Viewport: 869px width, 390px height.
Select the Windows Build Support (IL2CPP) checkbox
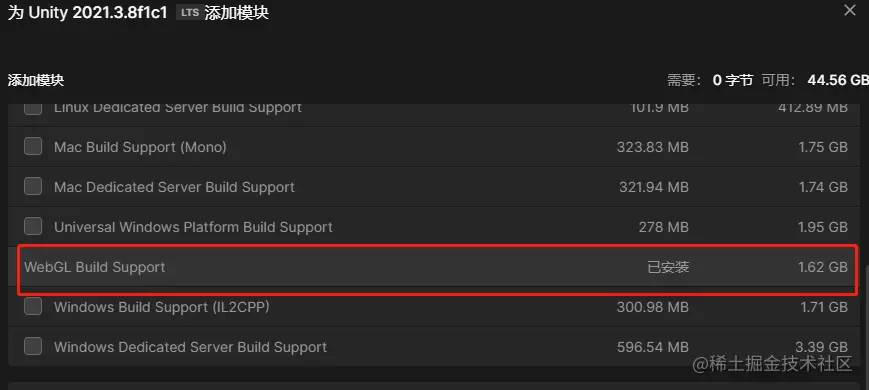click(33, 306)
